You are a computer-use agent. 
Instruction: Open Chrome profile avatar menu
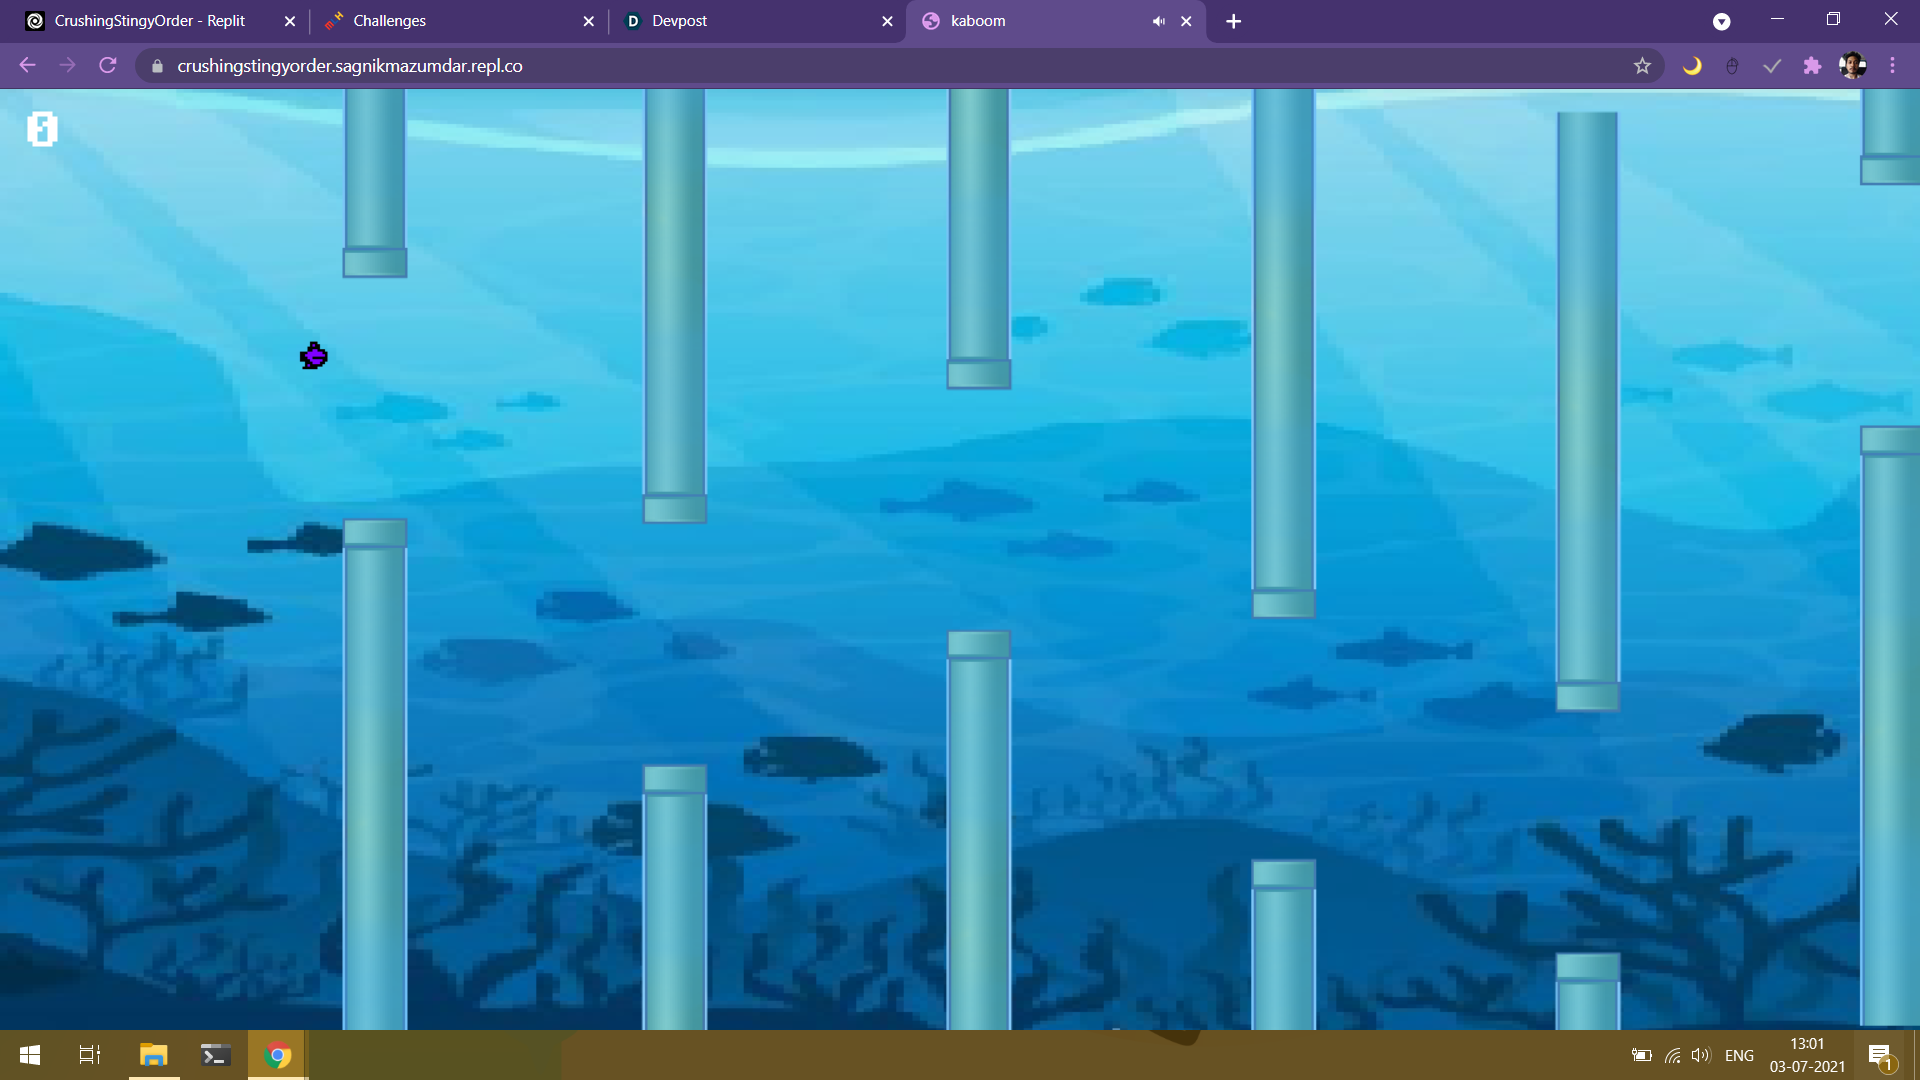[1852, 66]
